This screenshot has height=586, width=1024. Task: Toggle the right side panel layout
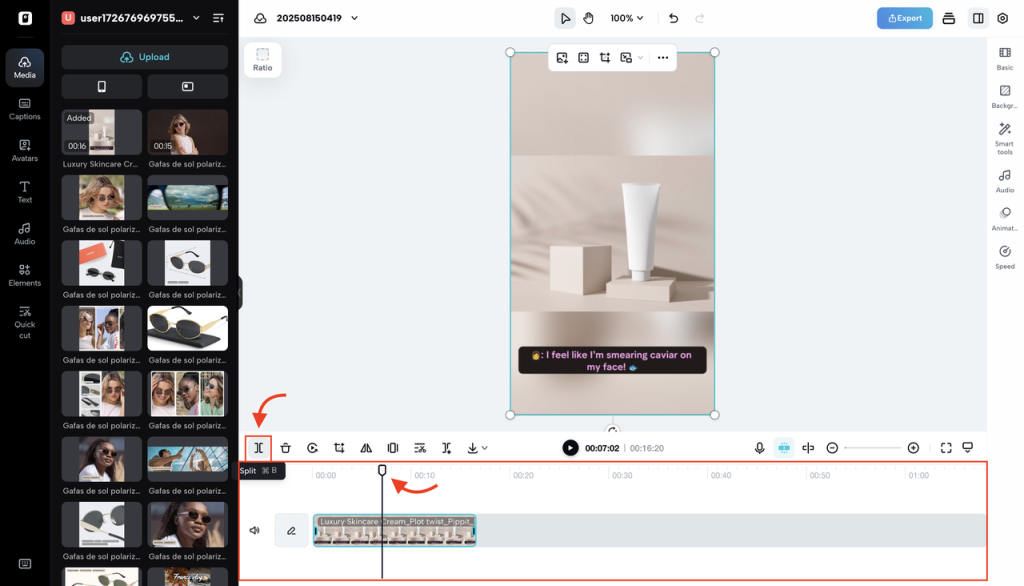[x=977, y=18]
